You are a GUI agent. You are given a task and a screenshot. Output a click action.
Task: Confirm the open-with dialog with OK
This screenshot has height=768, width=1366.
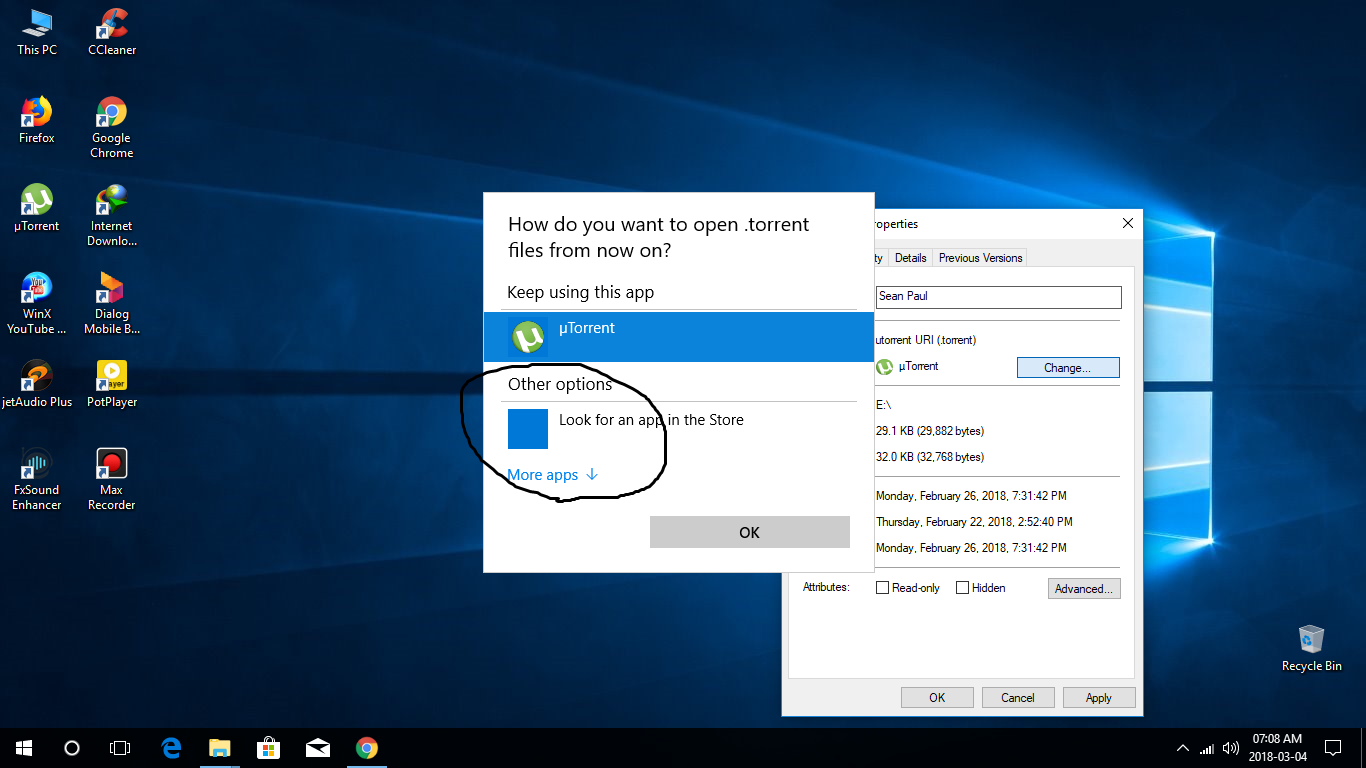[x=750, y=532]
